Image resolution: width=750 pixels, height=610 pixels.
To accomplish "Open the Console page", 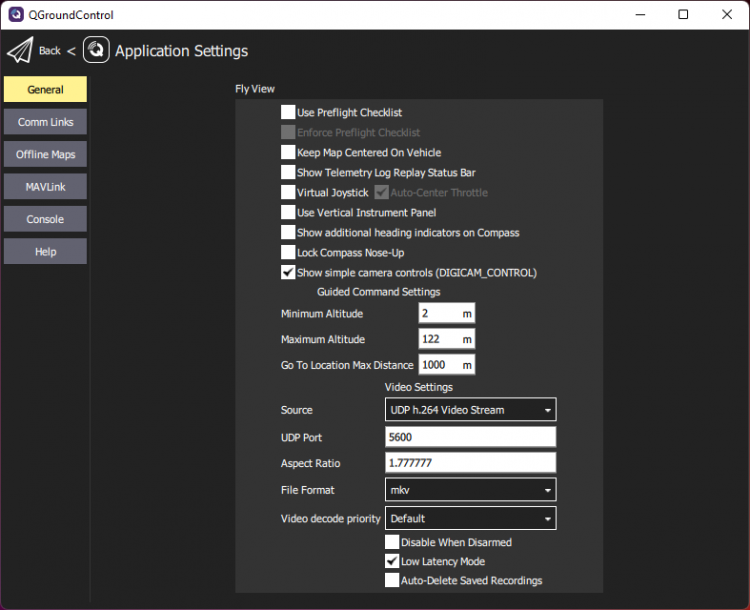I will click(x=45, y=219).
